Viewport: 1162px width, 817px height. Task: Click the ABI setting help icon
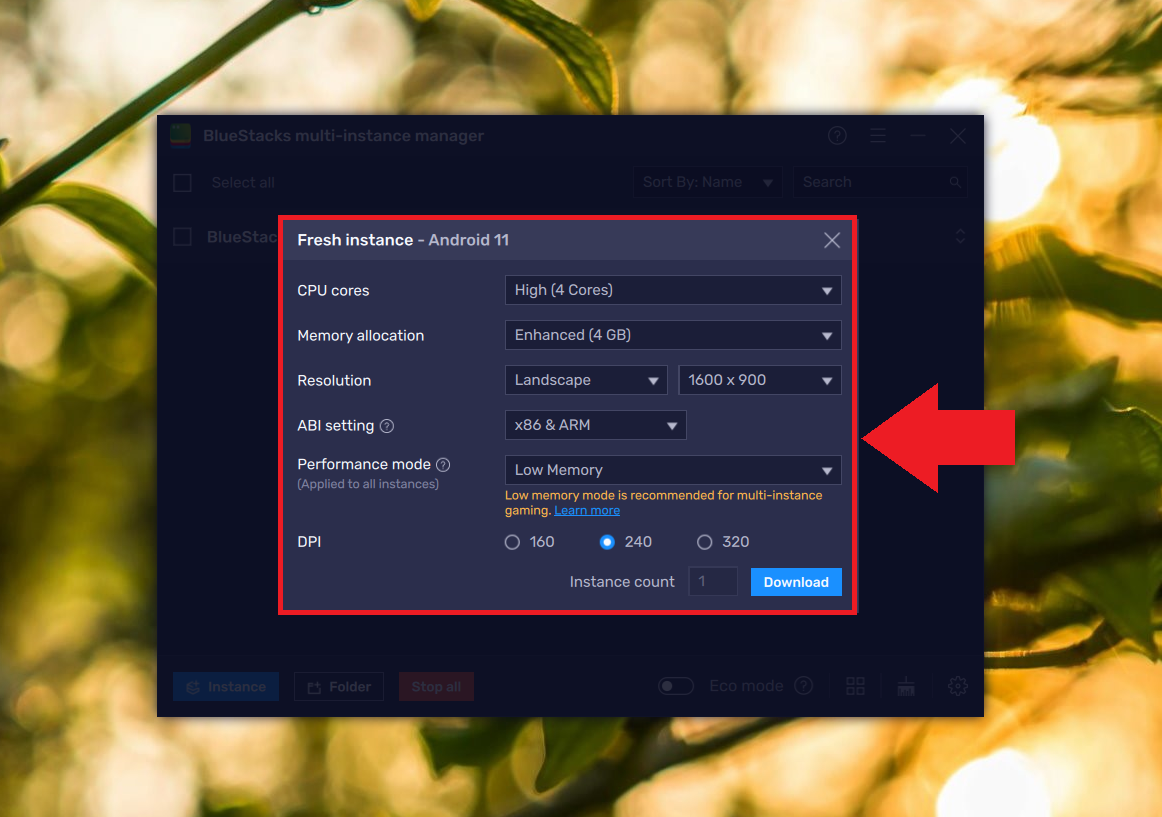(387, 426)
